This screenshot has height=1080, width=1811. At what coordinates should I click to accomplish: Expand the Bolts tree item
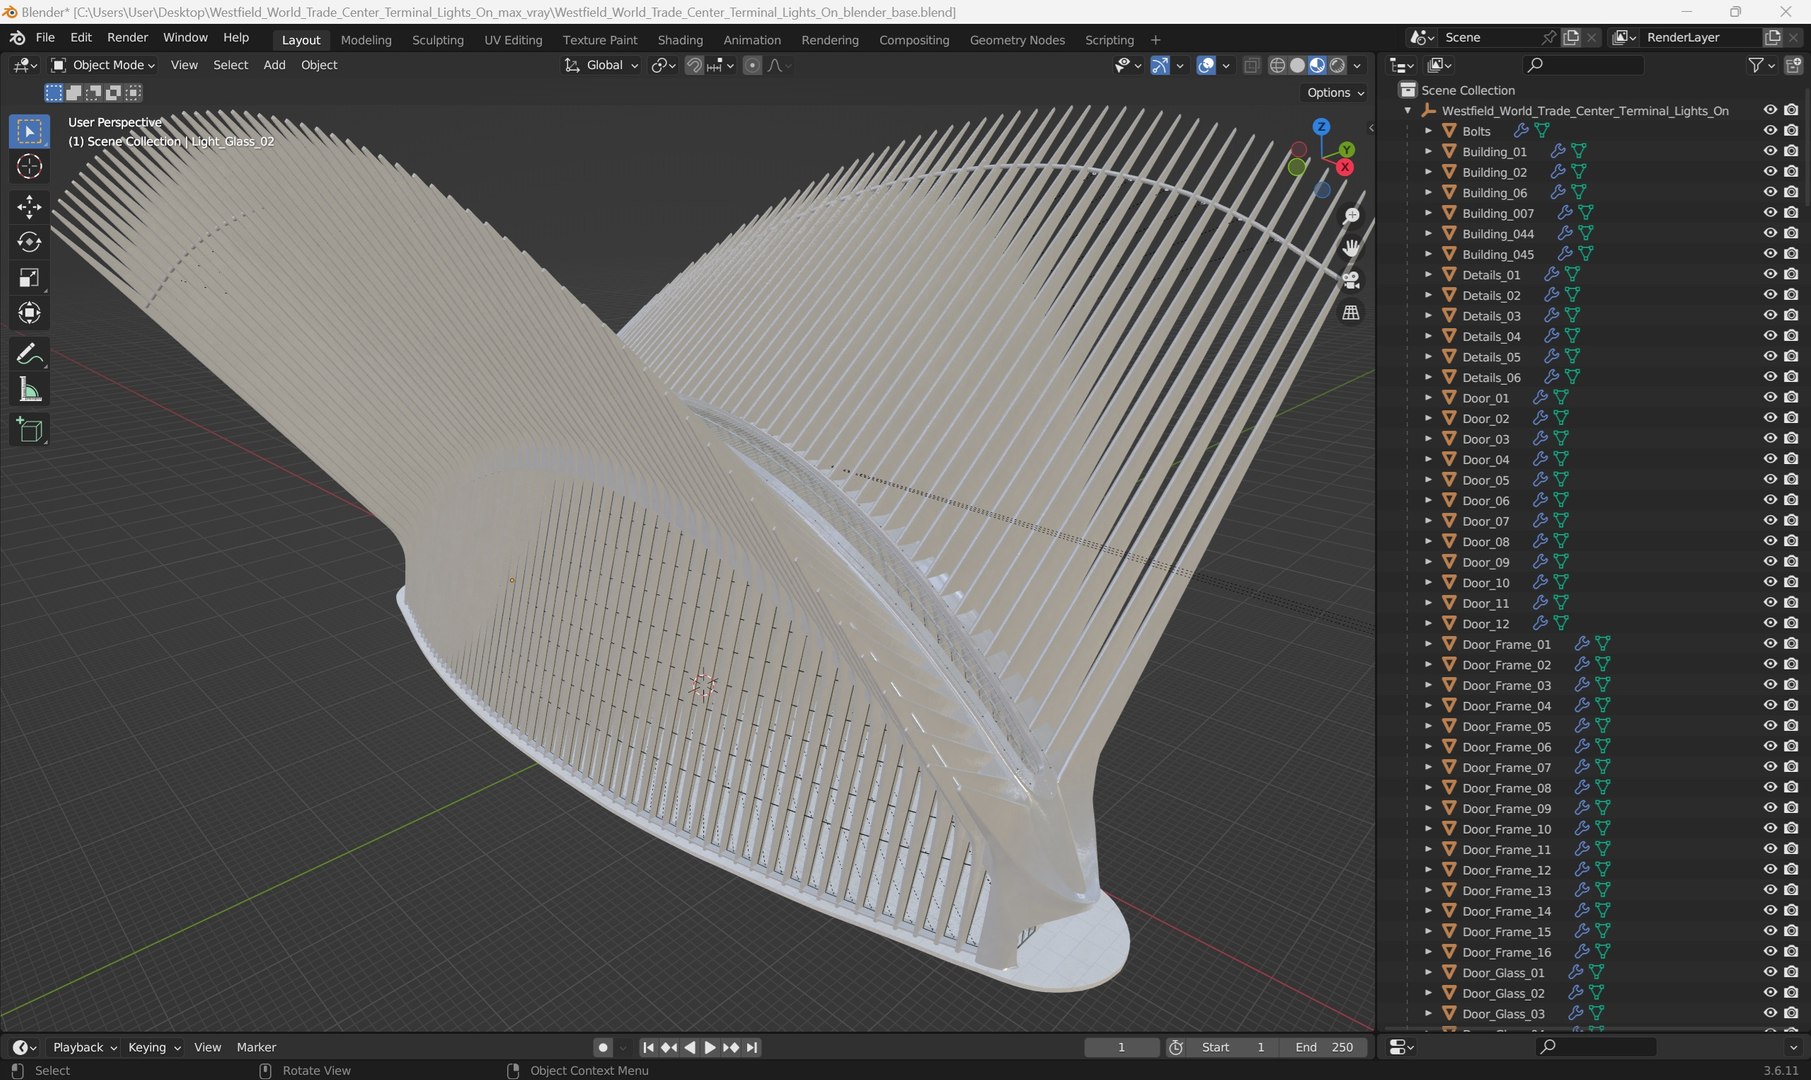click(x=1428, y=131)
